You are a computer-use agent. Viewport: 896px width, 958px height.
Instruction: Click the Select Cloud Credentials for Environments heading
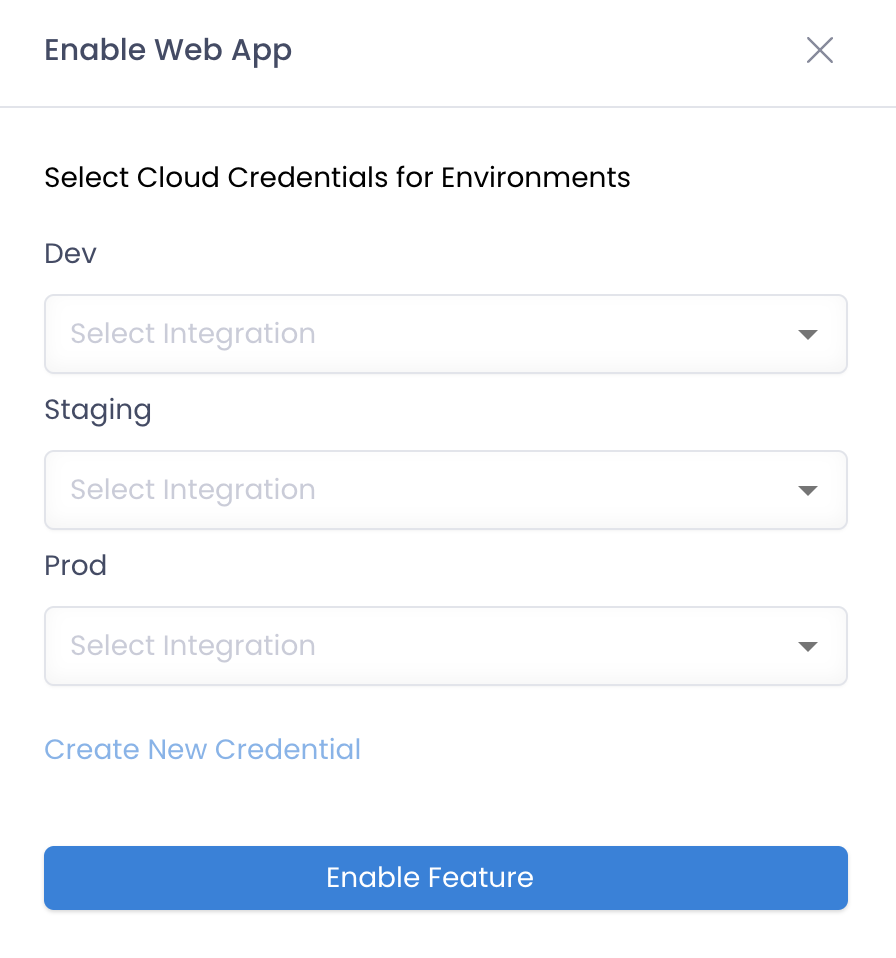coord(337,178)
